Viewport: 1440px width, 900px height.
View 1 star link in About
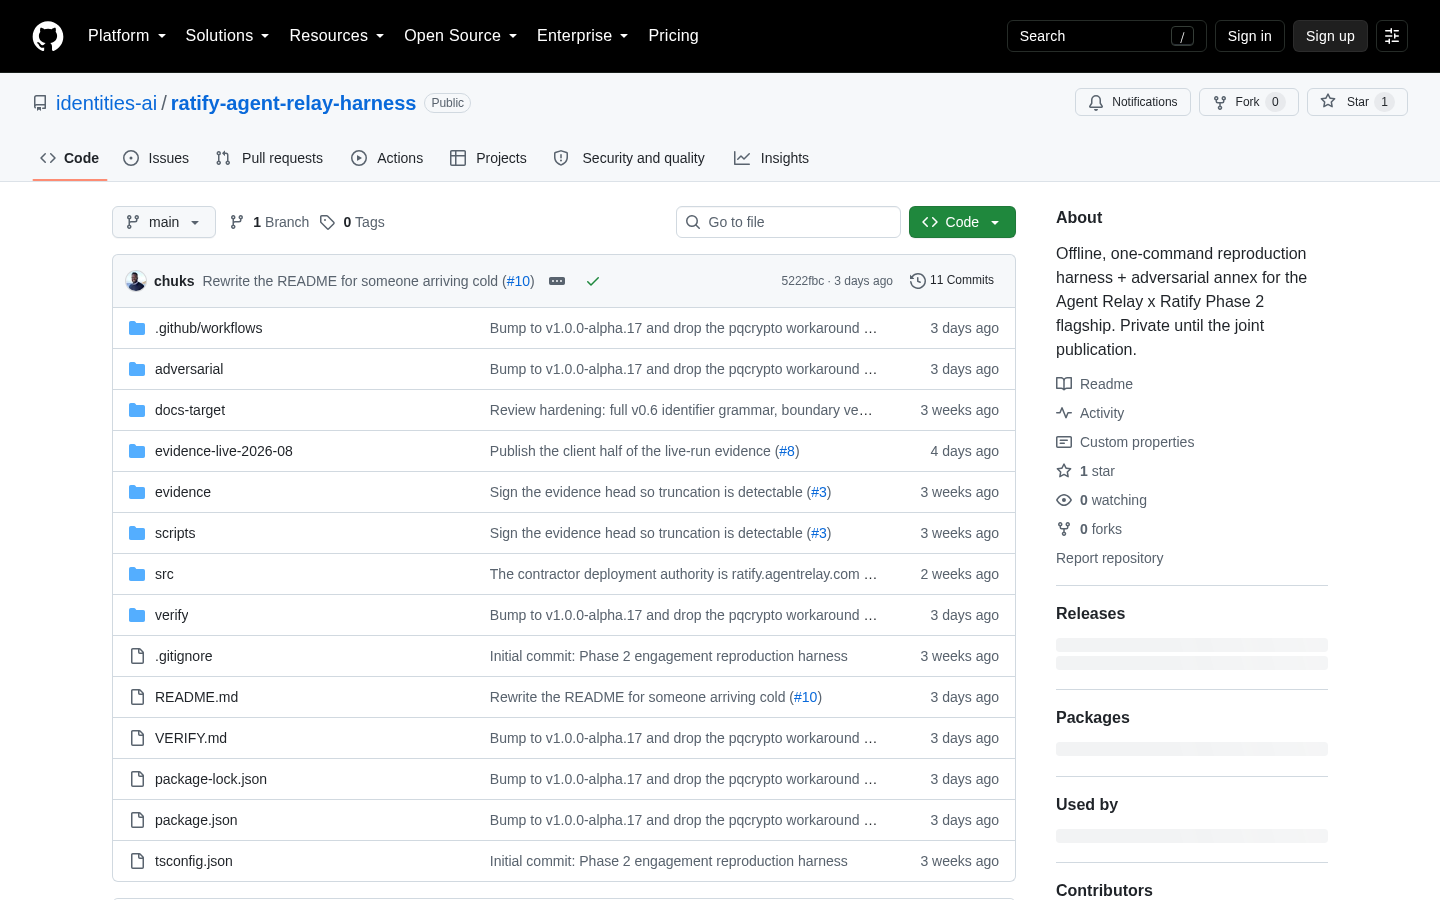pos(1085,471)
